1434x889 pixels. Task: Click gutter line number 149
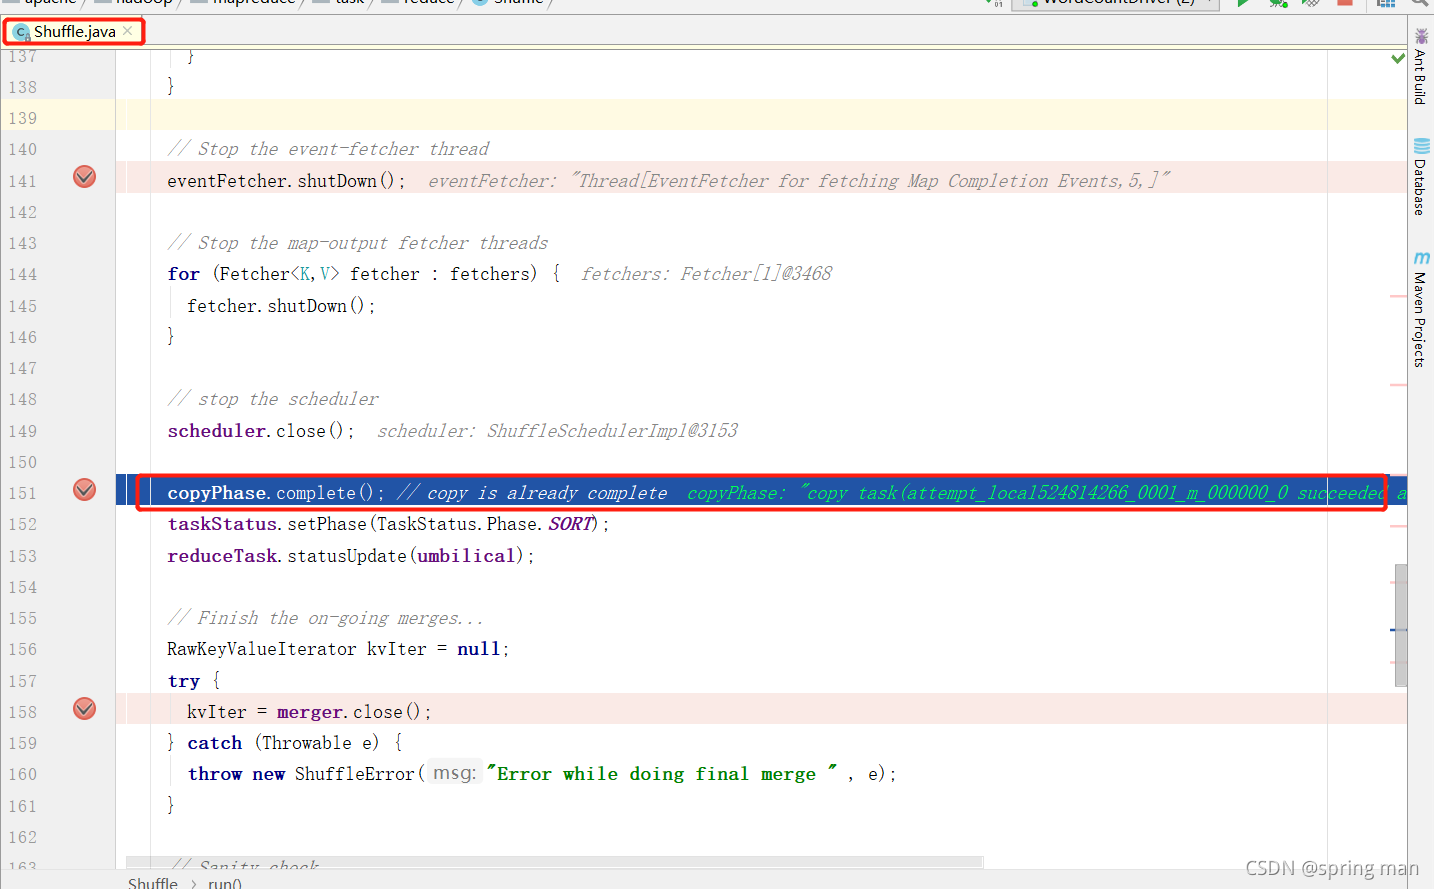pyautogui.click(x=22, y=431)
